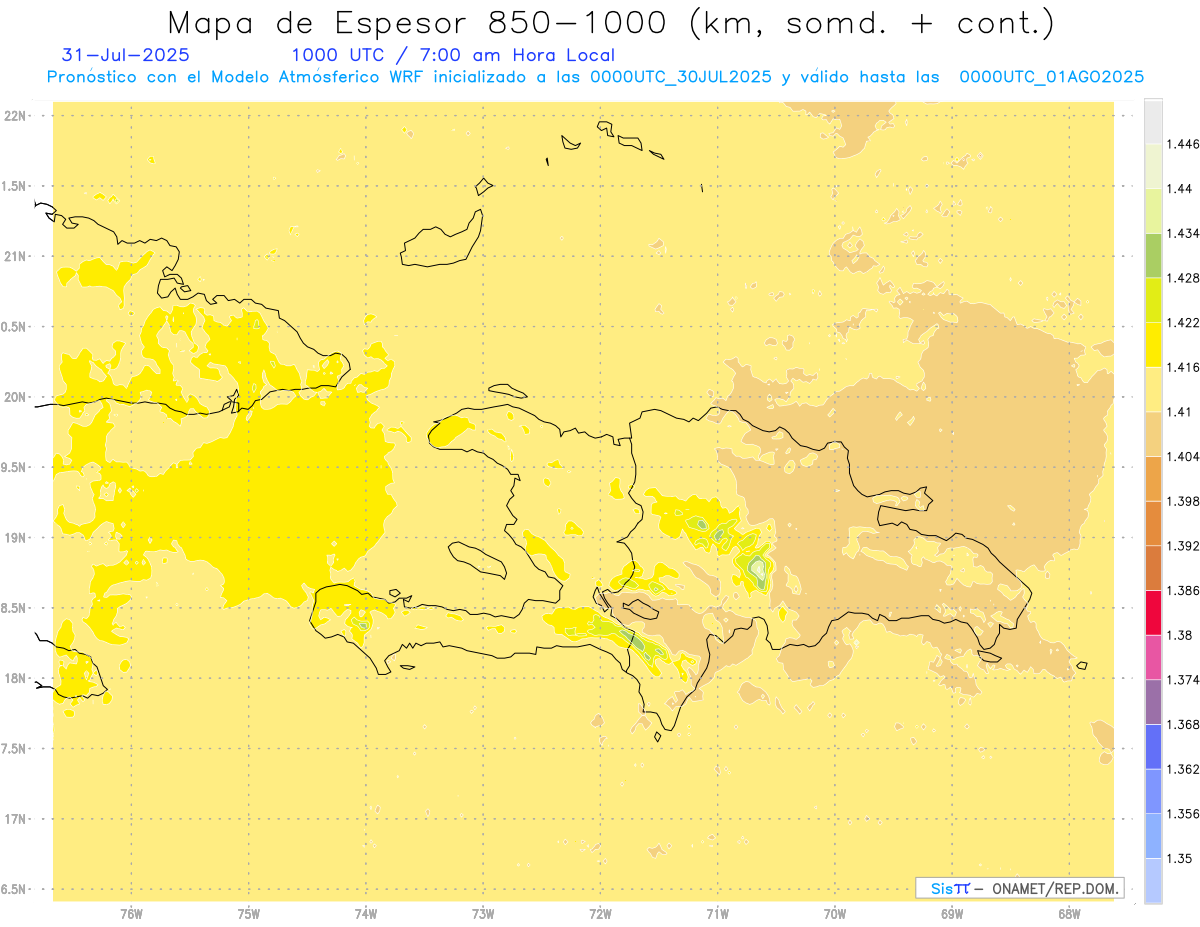The image size is (1200, 927).
Task: Select the green legend swatch between 1.428 and 1.434
Action: pos(1152,255)
